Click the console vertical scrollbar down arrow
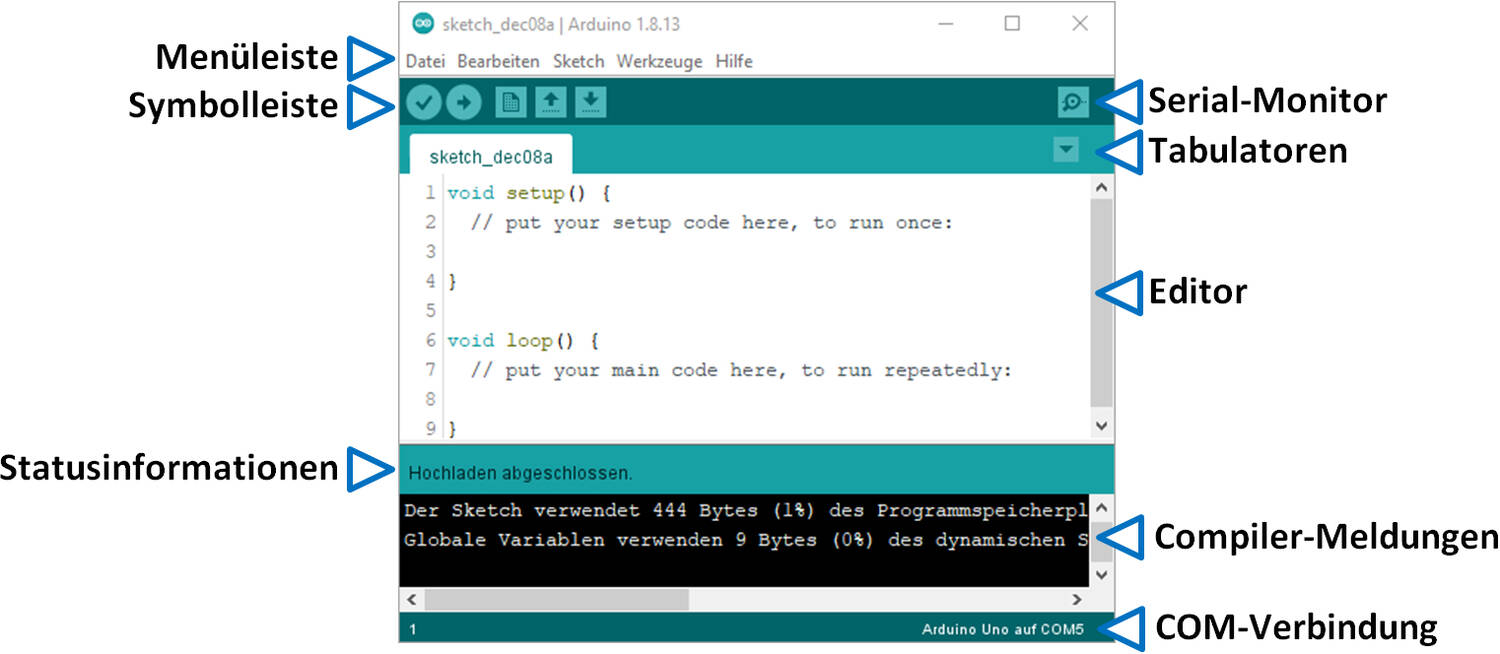 (x=1101, y=575)
